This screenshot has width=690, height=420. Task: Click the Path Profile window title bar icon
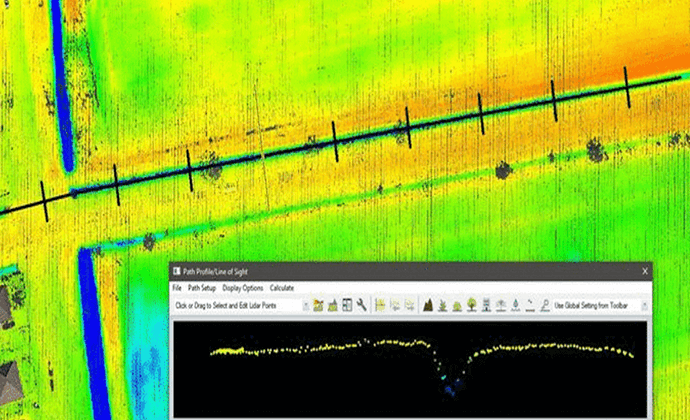pyautogui.click(x=176, y=271)
